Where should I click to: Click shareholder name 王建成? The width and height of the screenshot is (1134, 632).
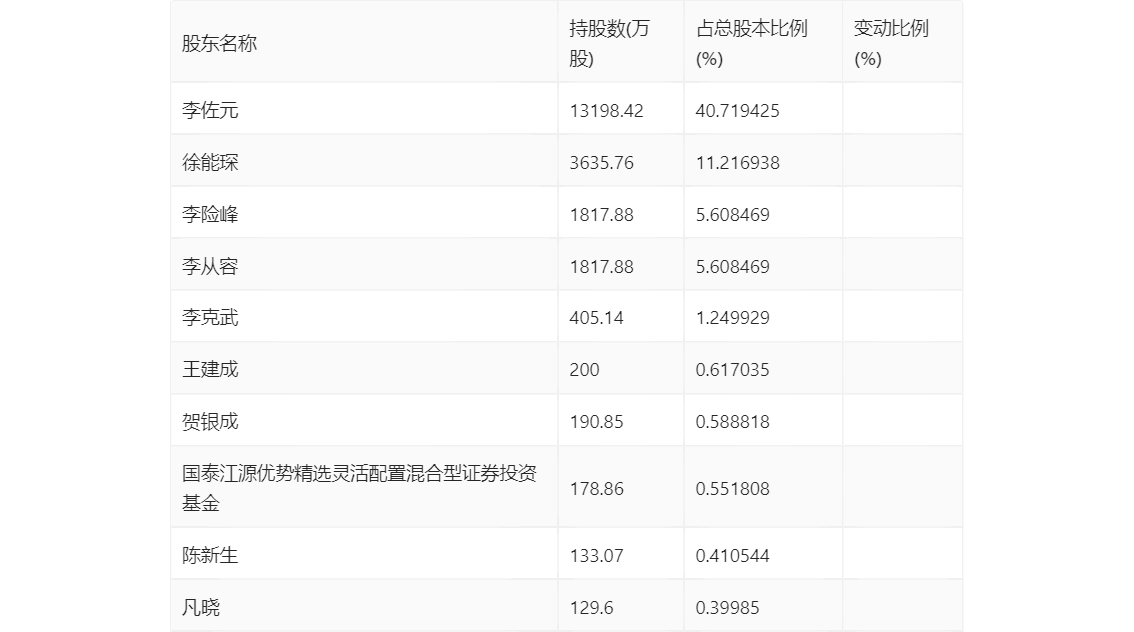coord(210,370)
